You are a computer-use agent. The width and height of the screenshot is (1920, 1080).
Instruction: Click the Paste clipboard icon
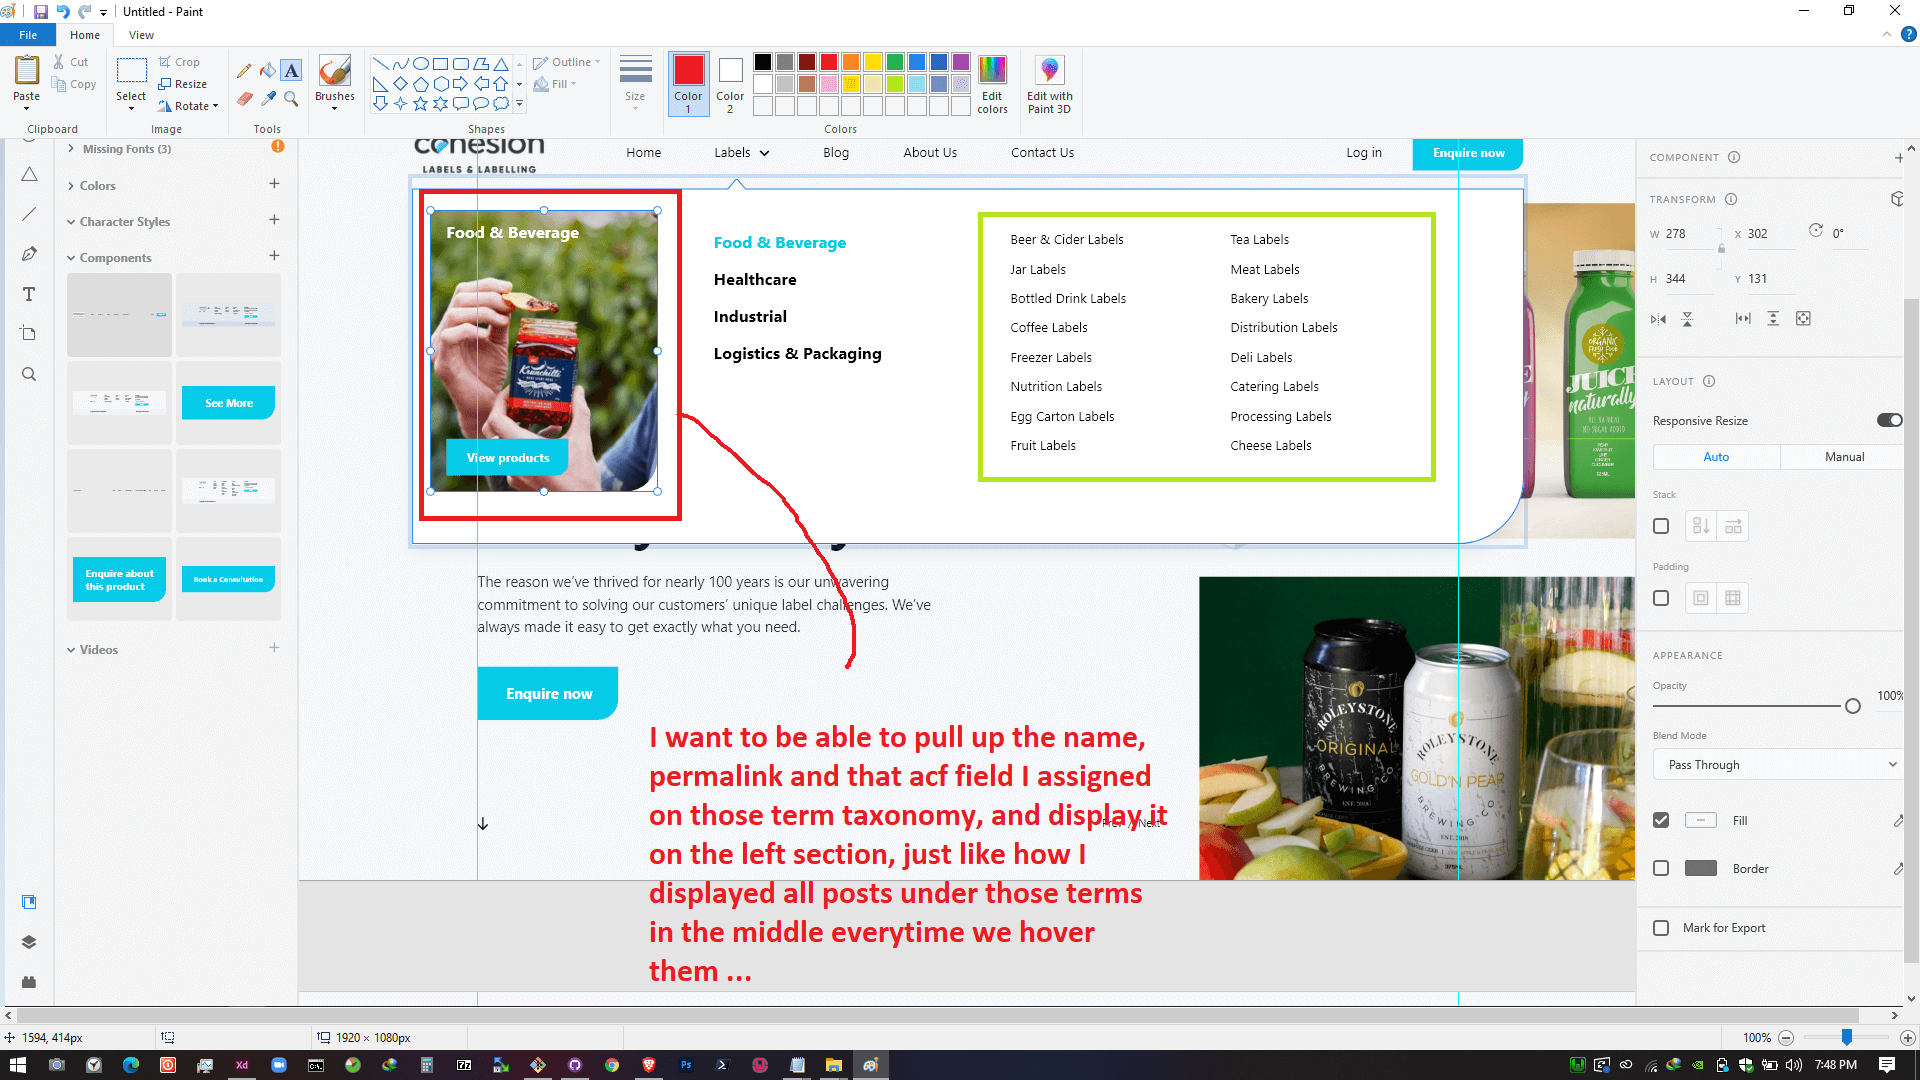[27, 71]
